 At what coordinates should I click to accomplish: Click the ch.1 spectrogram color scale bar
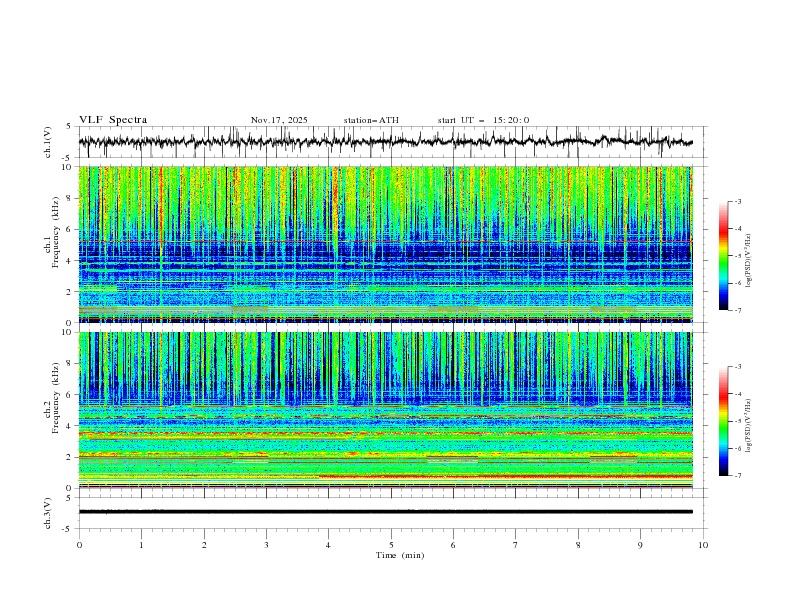tap(723, 256)
